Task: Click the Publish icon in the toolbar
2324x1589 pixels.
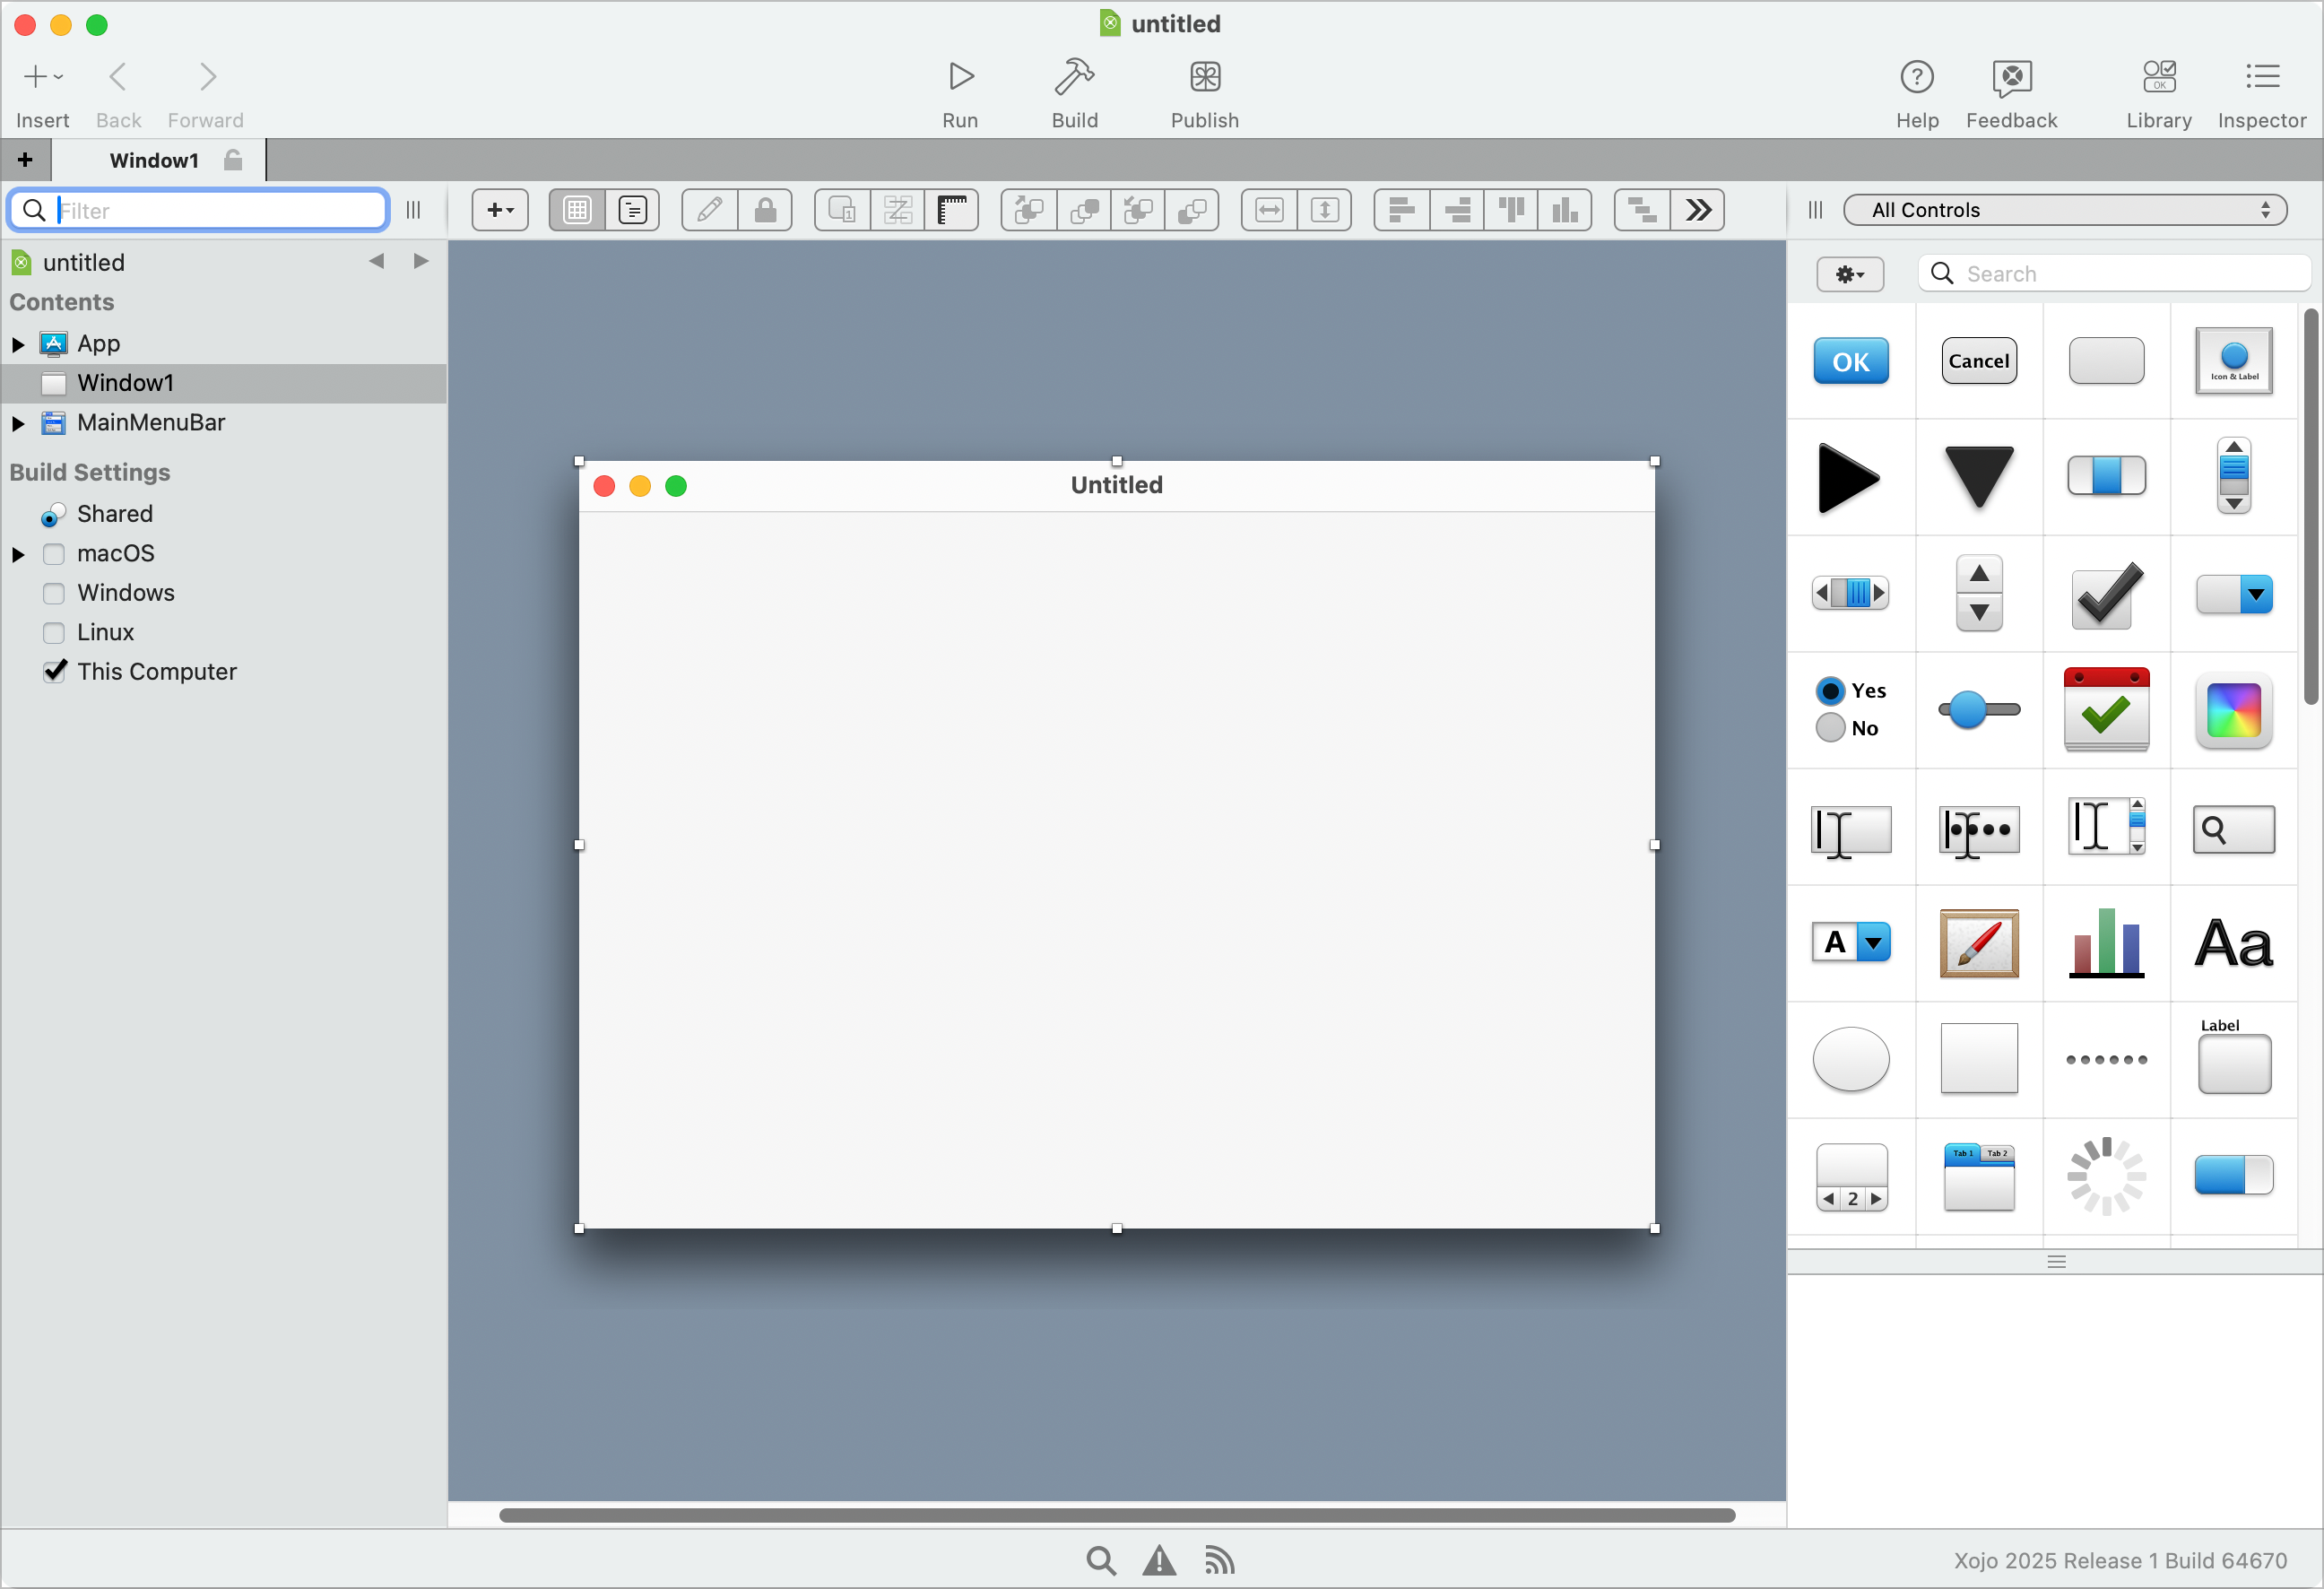Action: [x=1203, y=90]
